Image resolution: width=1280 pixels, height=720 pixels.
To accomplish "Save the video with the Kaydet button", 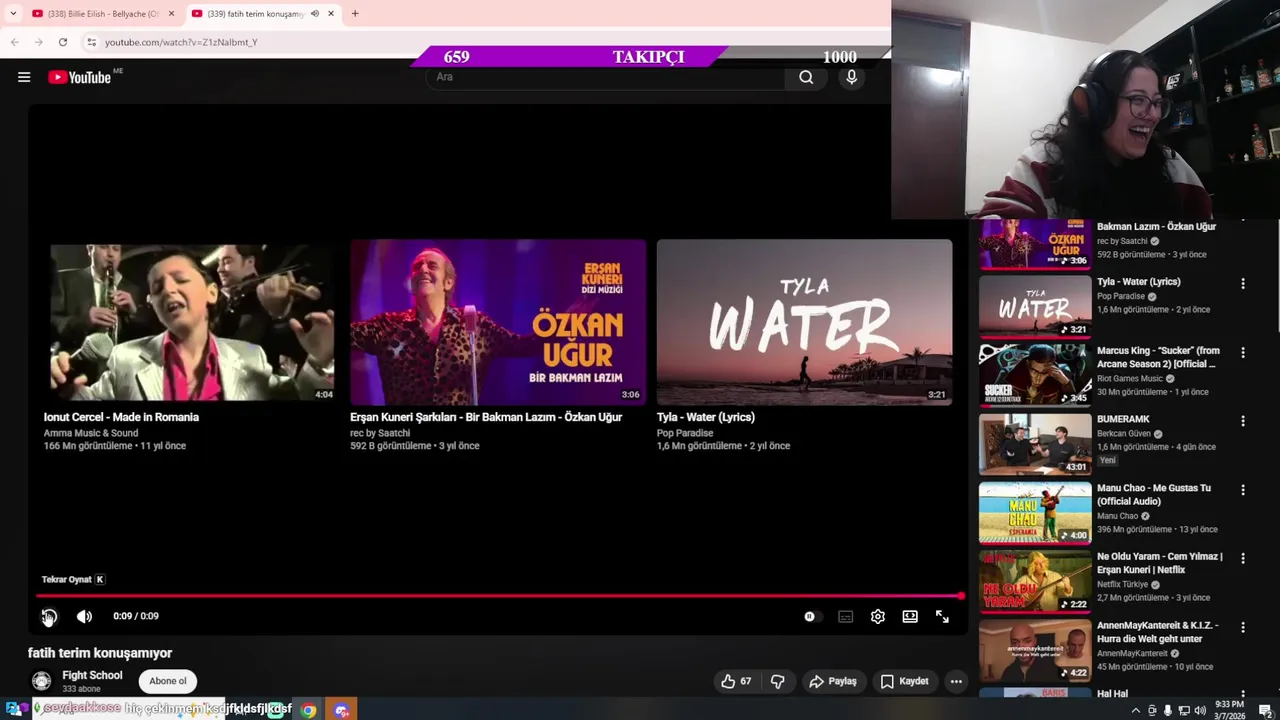I will point(904,681).
